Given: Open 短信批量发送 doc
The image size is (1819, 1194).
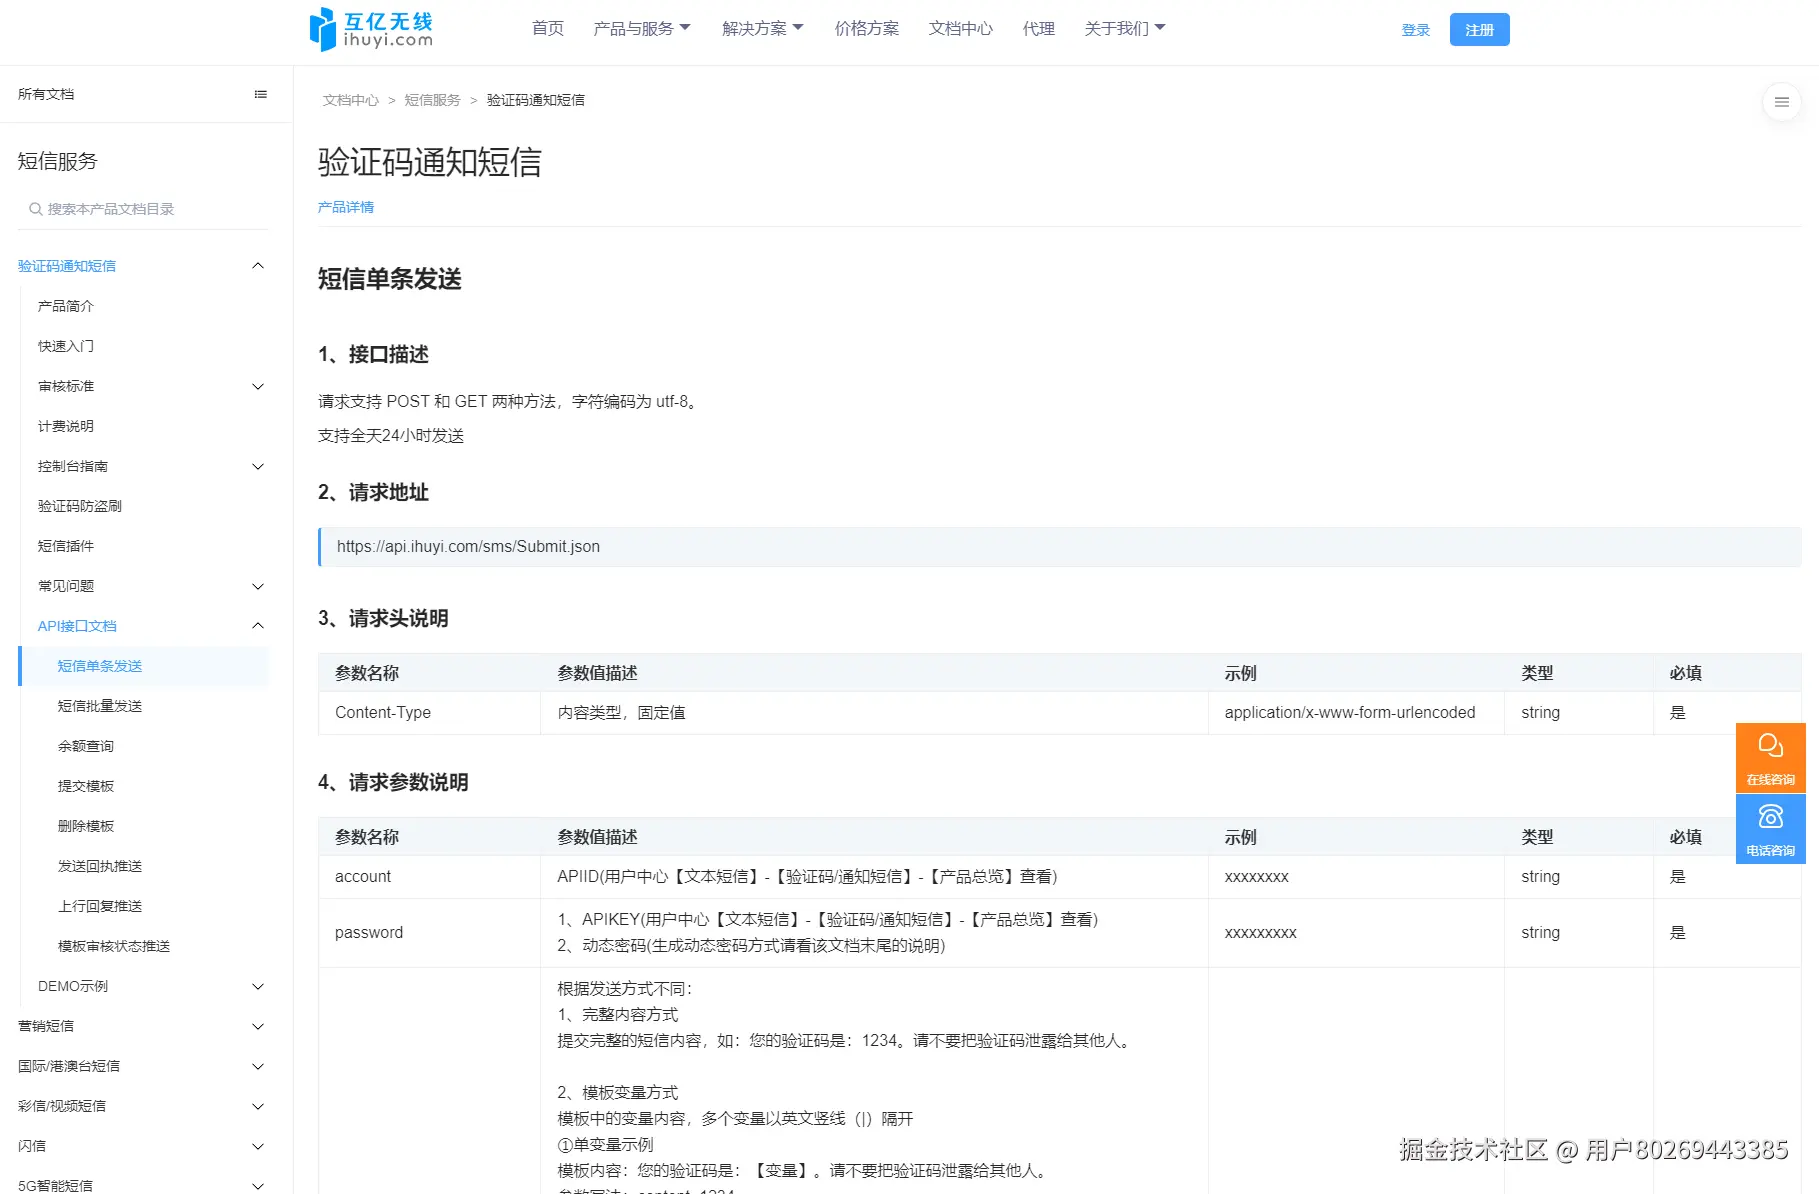Looking at the screenshot, I should click(x=100, y=706).
